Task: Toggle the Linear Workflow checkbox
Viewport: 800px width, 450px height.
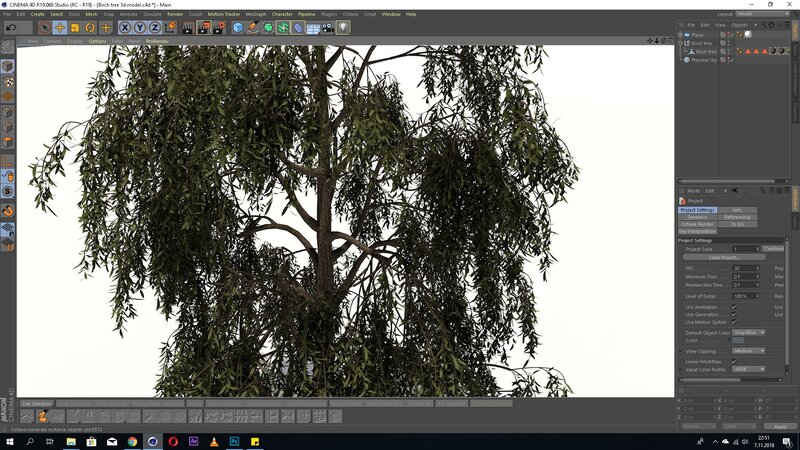Action: click(734, 361)
